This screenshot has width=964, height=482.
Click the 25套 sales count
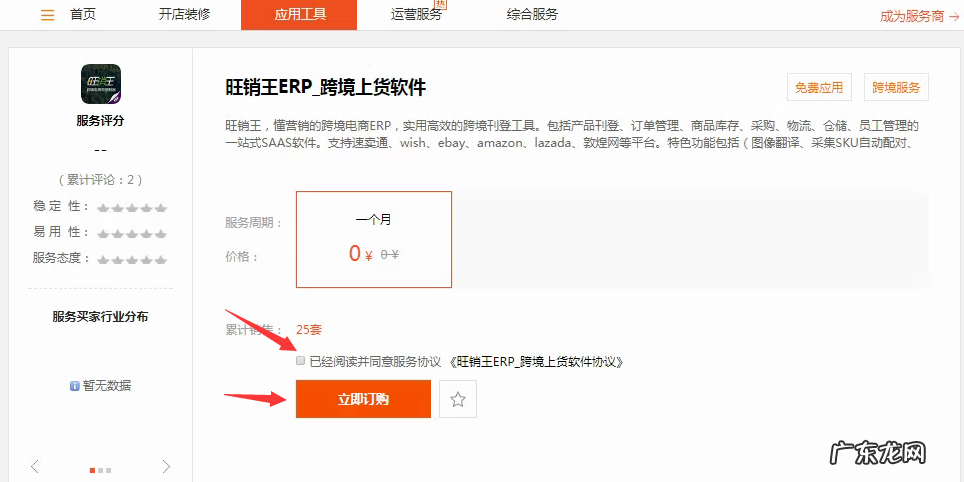pos(309,330)
